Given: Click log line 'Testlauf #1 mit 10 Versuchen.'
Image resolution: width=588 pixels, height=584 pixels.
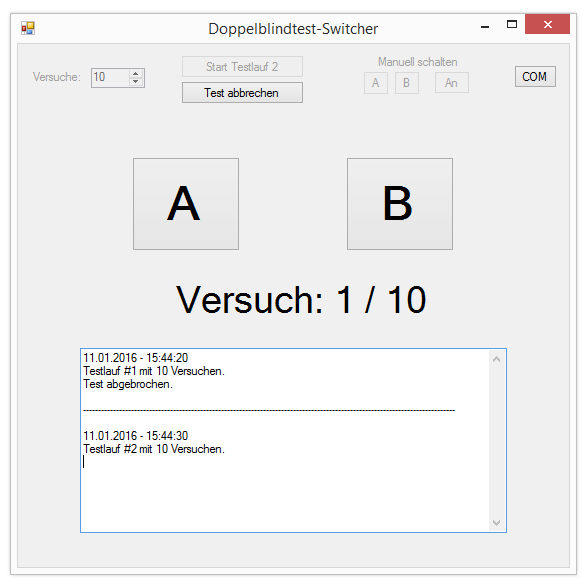Looking at the screenshot, I should [154, 371].
